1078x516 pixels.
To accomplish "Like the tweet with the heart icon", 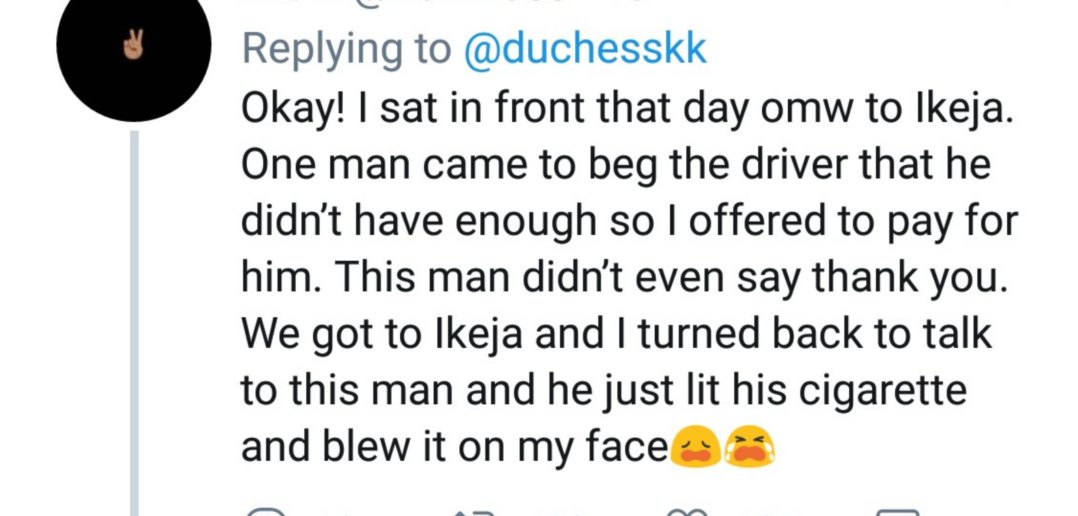I will [688, 513].
